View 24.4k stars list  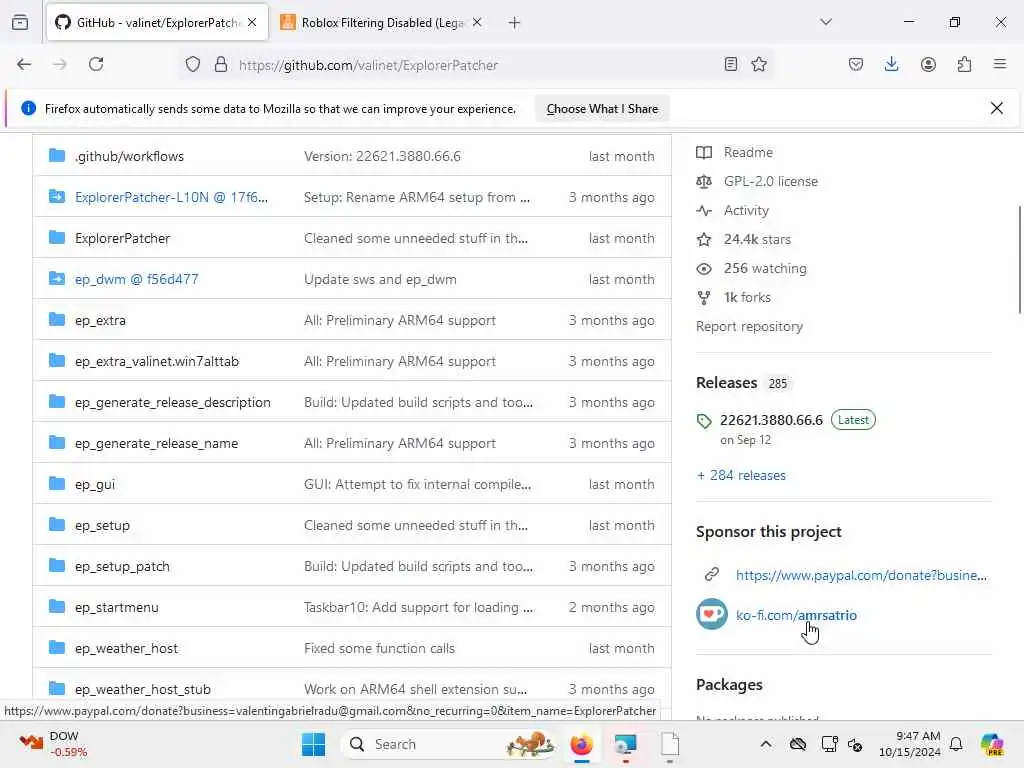(757, 240)
